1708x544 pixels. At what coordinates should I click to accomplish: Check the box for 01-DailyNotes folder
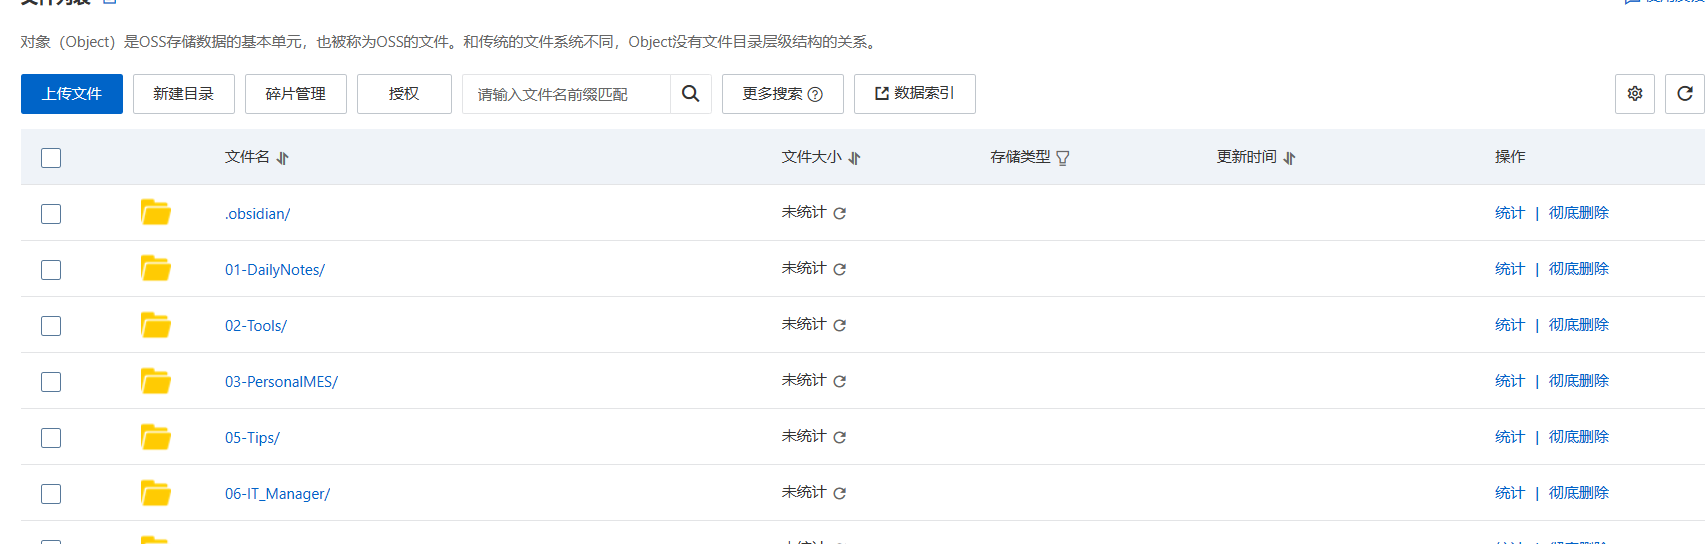click(51, 270)
